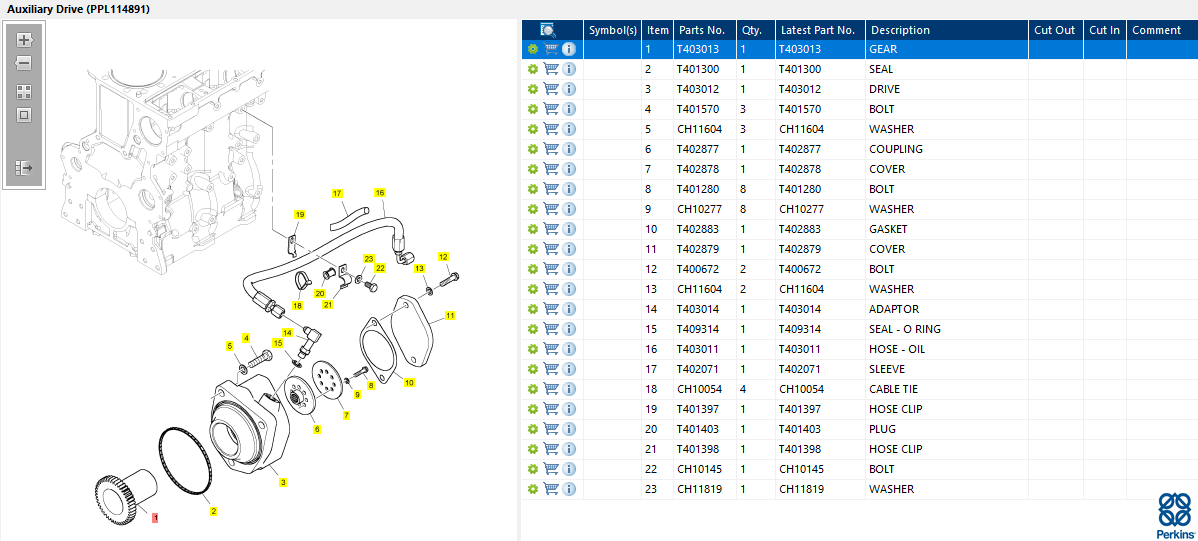The height and width of the screenshot is (541, 1198).
Task: Click the list-with-arrow export icon
Action: (24, 167)
